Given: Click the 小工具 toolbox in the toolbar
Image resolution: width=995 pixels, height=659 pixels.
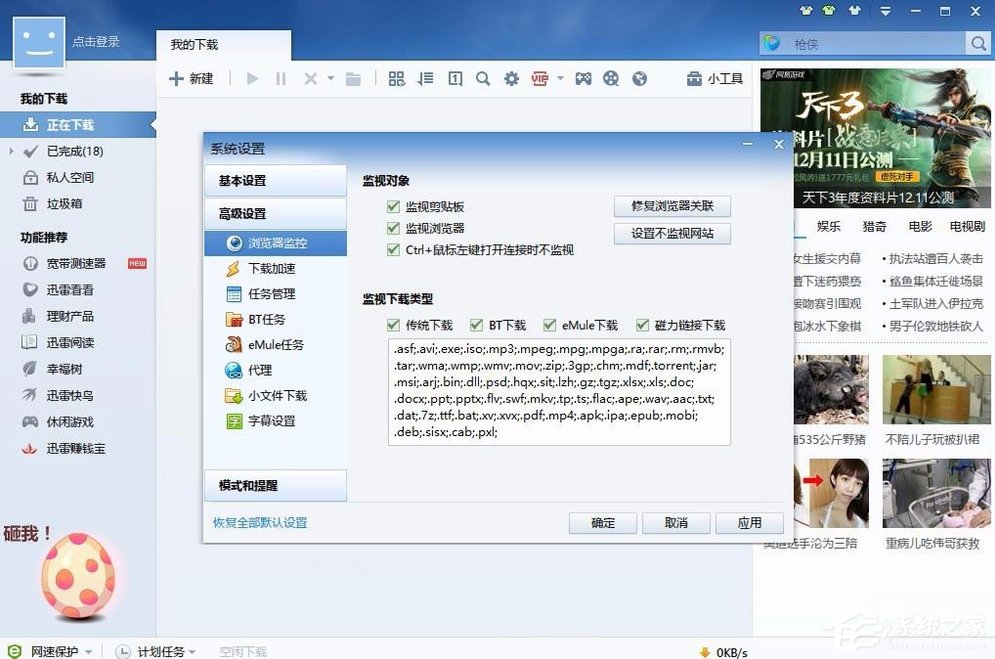Looking at the screenshot, I should 714,78.
